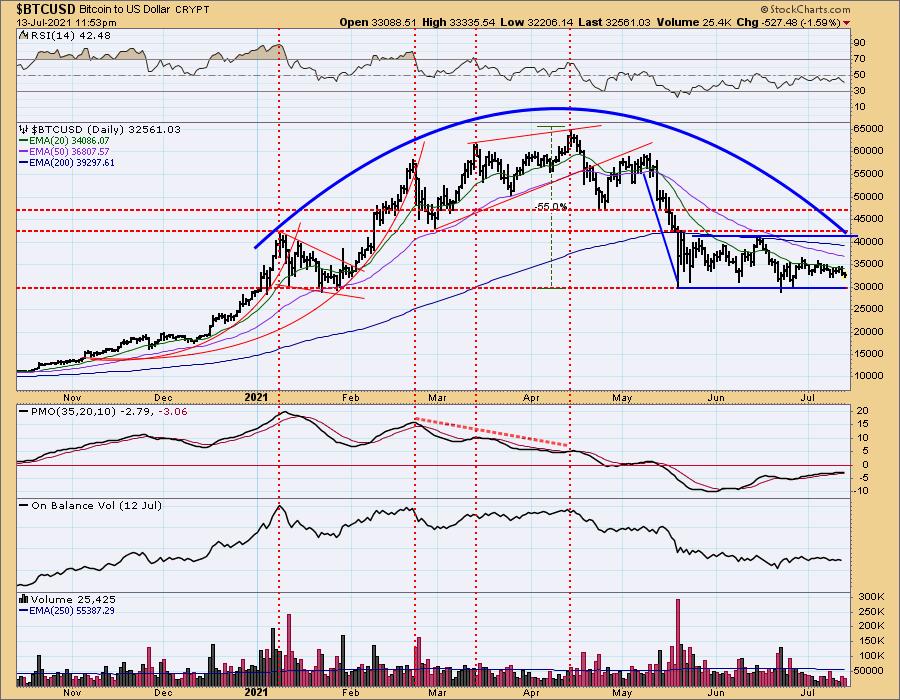Click the StockCharts.com copyright label

pyautogui.click(x=805, y=9)
